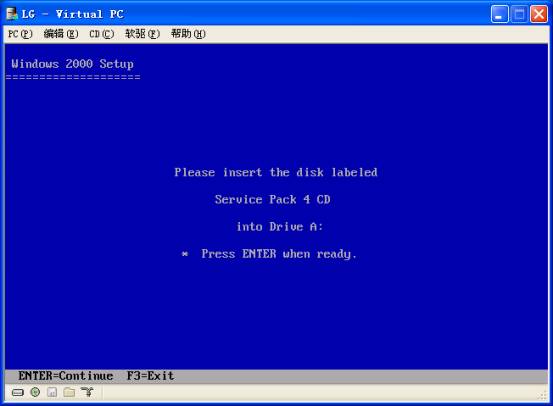The image size is (553, 406).
Task: Click the F3=Exit status text
Action: tap(150, 376)
